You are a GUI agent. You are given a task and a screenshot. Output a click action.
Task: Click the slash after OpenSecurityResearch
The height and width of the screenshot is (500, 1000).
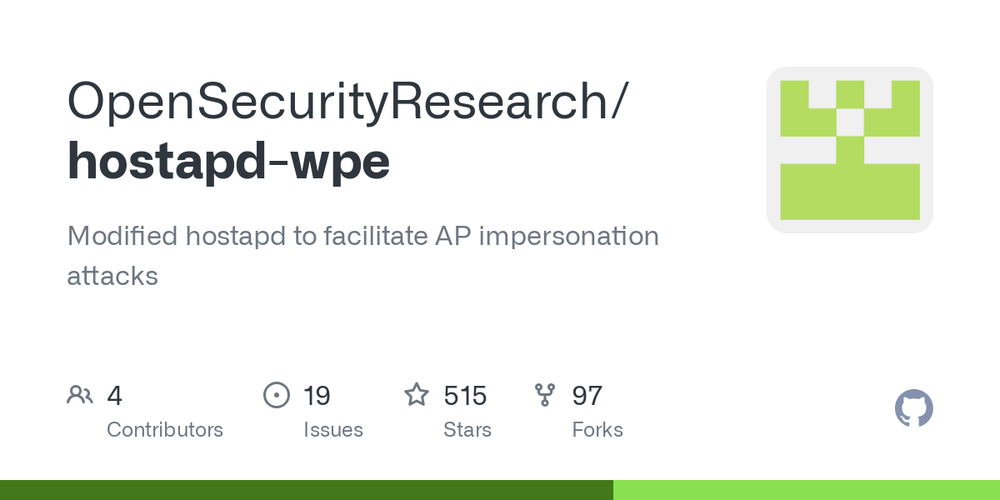pyautogui.click(x=619, y=101)
